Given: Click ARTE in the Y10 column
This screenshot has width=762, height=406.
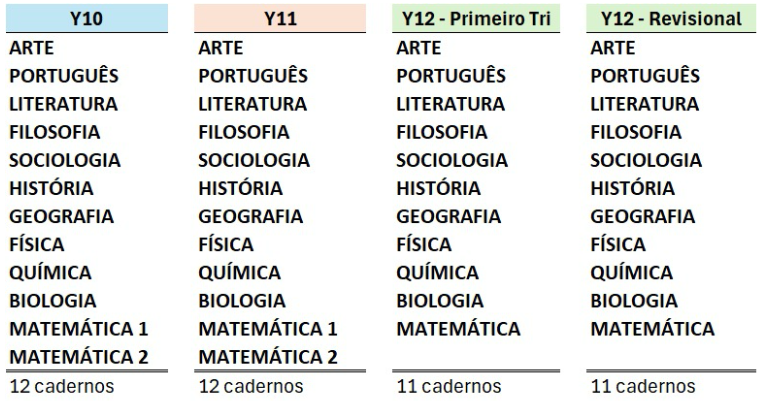Looking at the screenshot, I should tap(32, 48).
